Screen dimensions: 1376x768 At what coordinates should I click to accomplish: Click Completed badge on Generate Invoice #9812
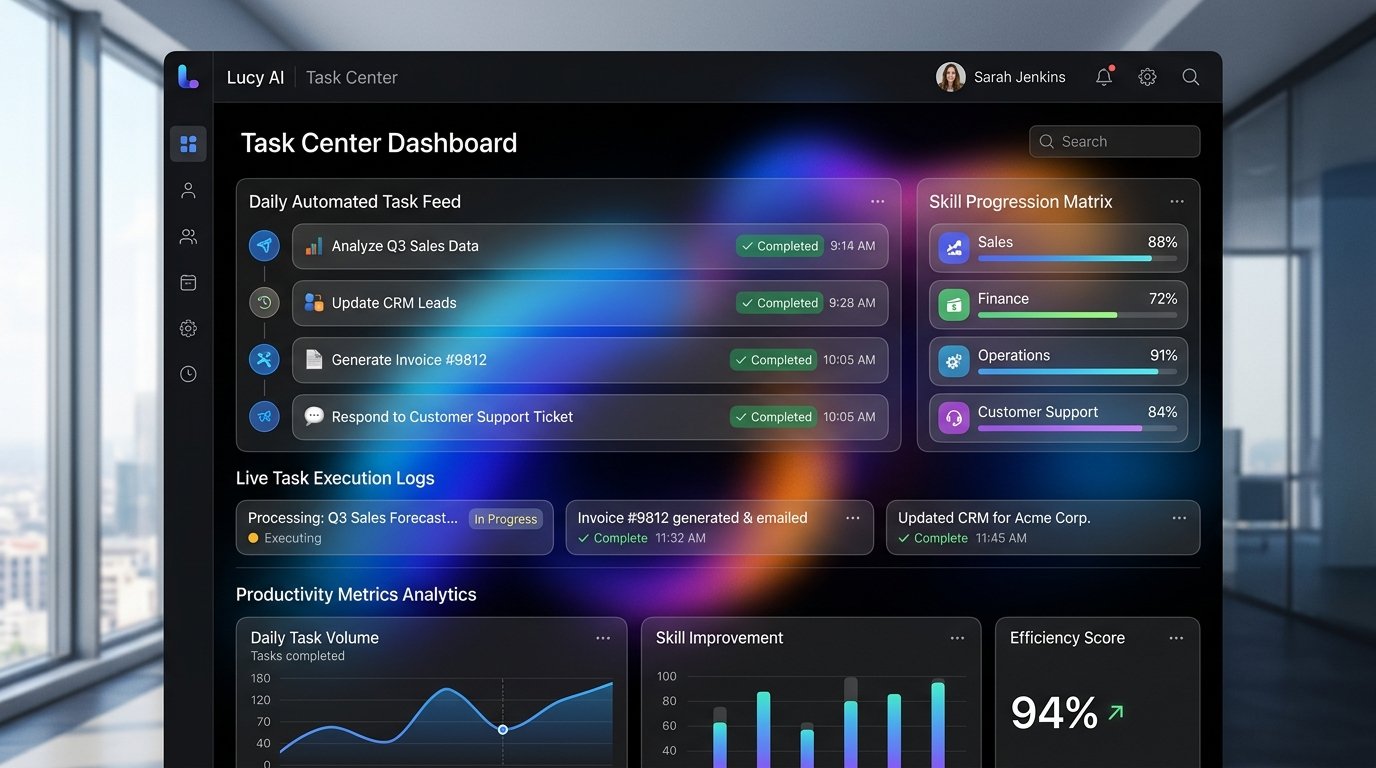tap(773, 360)
